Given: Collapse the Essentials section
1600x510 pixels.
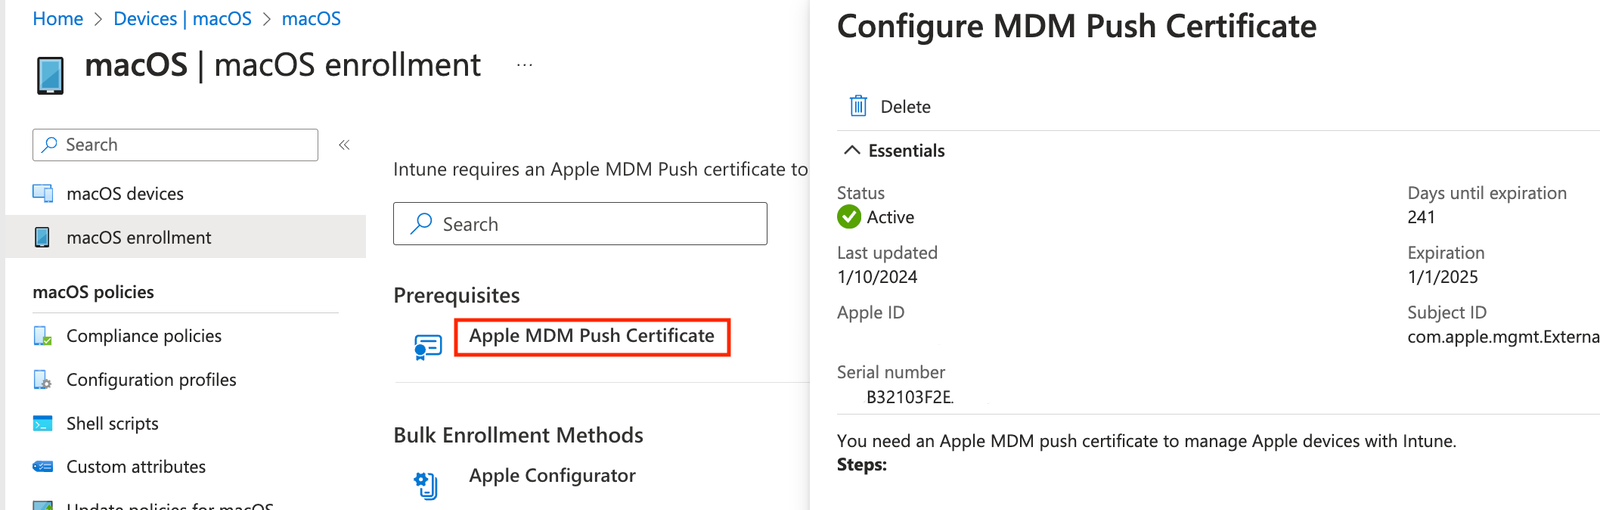Looking at the screenshot, I should tap(852, 150).
